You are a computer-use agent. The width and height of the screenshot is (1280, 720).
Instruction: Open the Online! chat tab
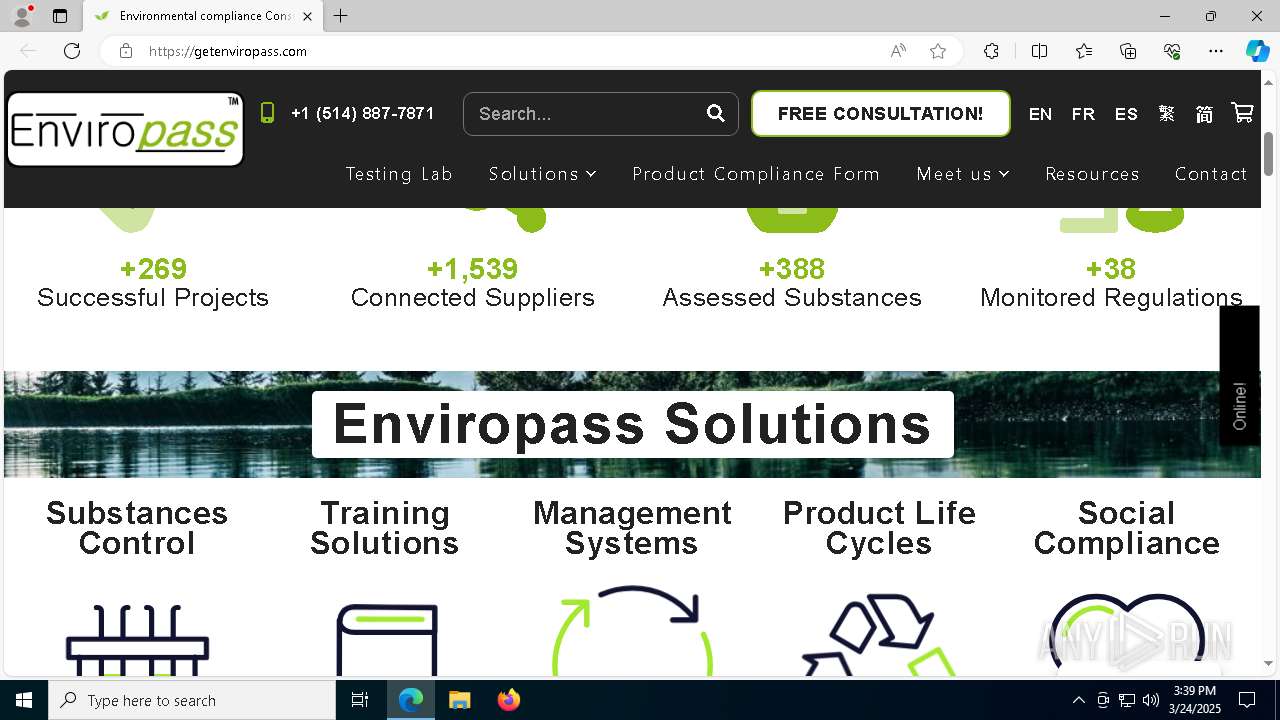coord(1239,376)
